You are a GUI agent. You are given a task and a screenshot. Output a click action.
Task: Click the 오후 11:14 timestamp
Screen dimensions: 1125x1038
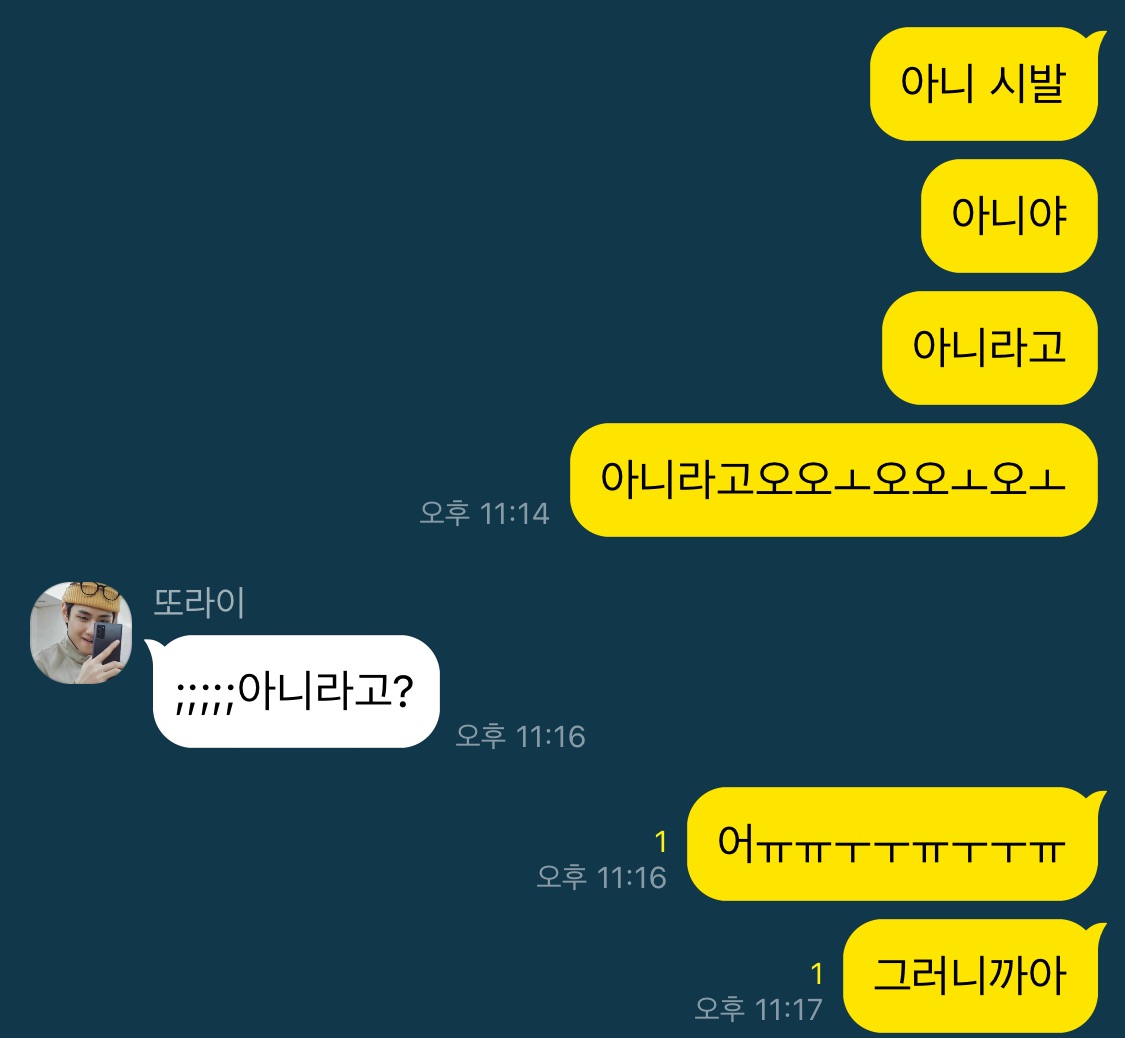[484, 514]
